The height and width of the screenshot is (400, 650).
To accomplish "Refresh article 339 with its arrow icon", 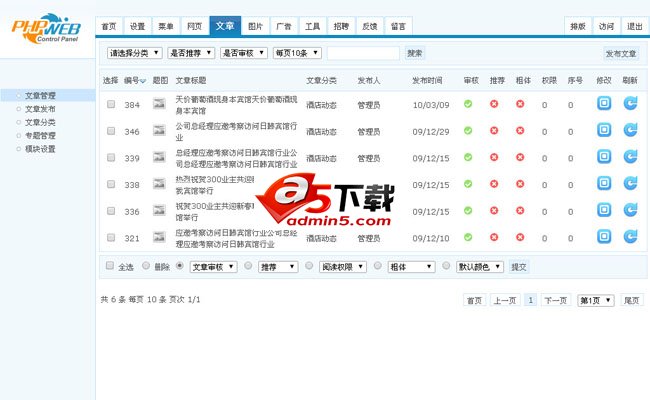I will [630, 157].
